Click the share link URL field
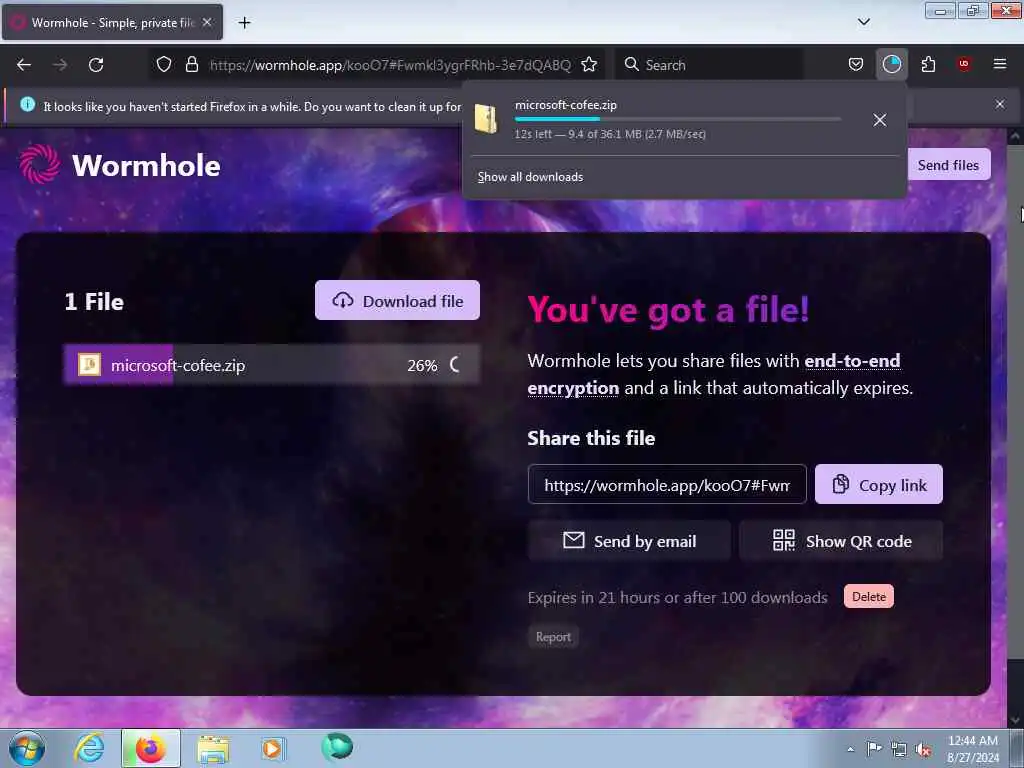Screen dimensions: 1024x768 pos(667,485)
